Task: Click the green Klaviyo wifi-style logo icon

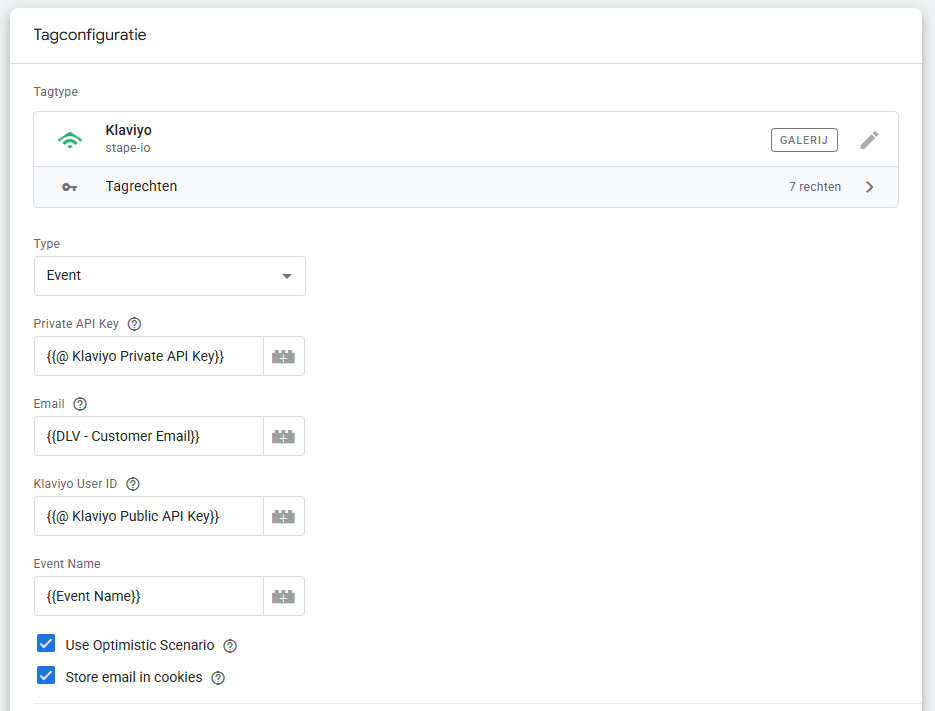Action: 70,140
